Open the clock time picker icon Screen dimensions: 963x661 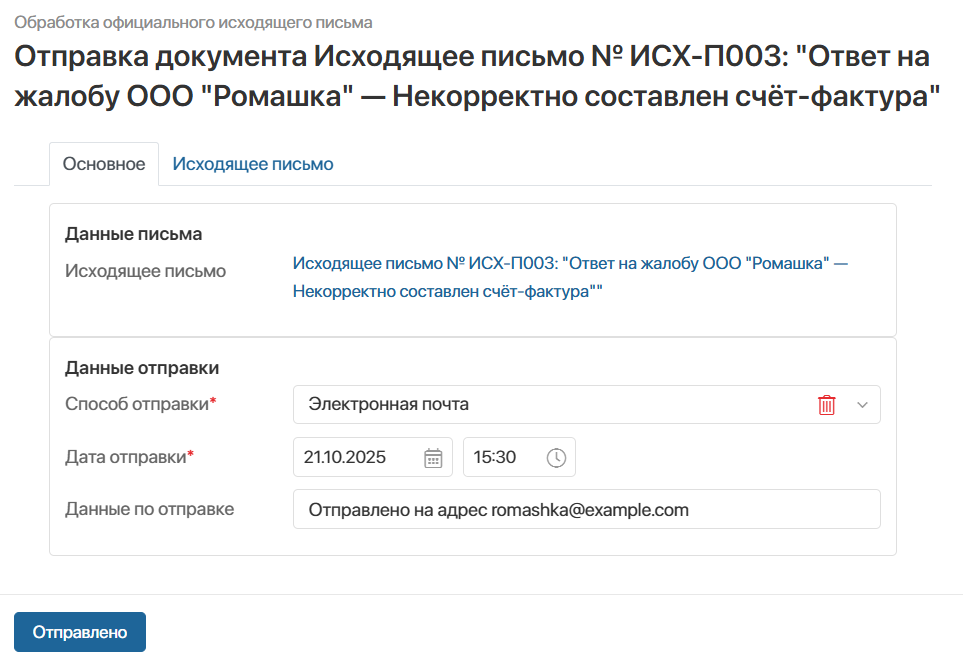coord(556,458)
